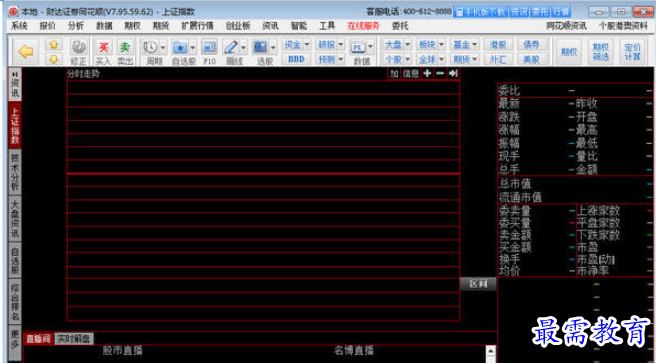Click the up arrow navigation icon
The height and width of the screenshot is (363, 656).
point(54,45)
